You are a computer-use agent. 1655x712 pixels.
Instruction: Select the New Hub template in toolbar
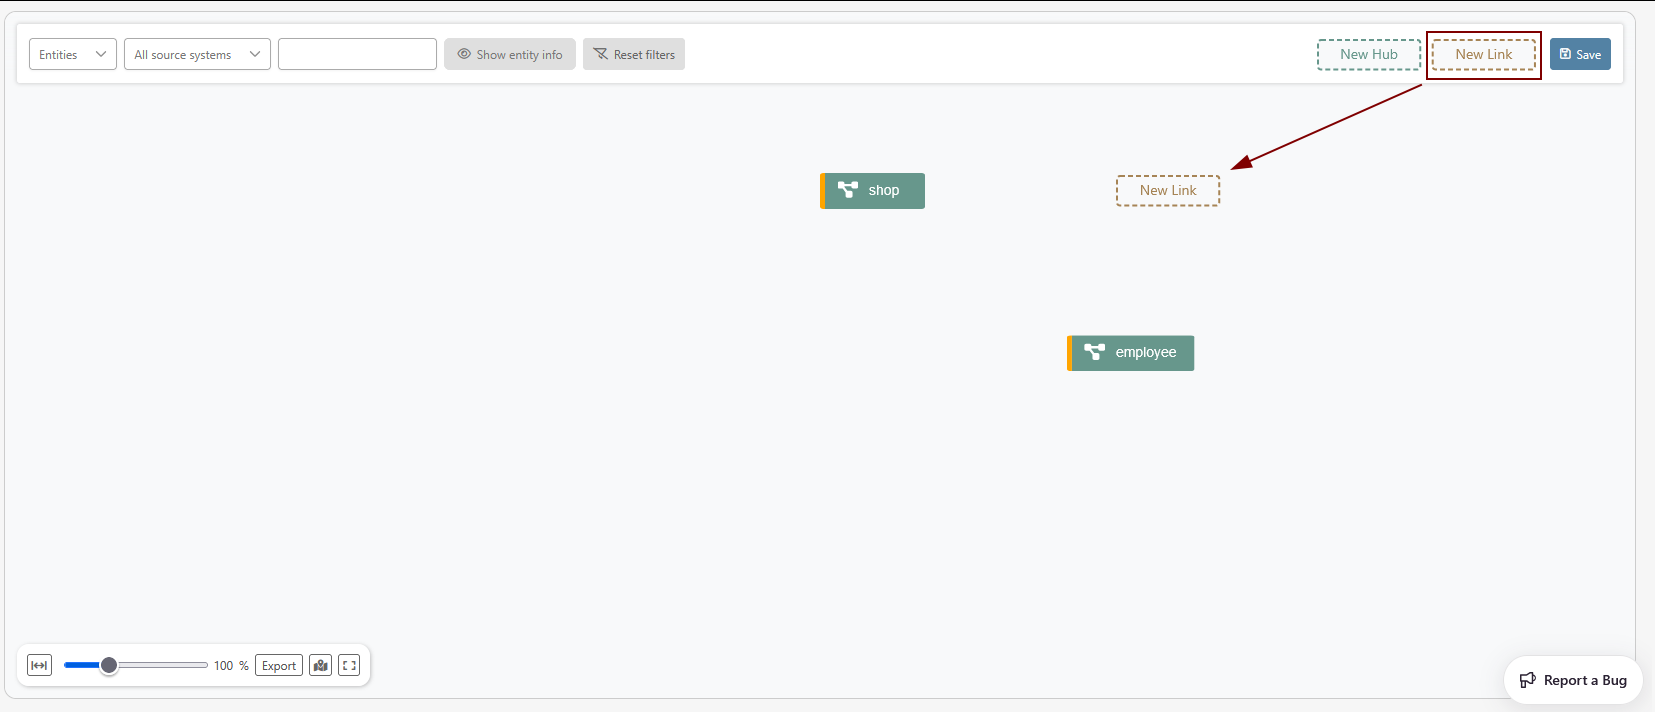point(1368,54)
